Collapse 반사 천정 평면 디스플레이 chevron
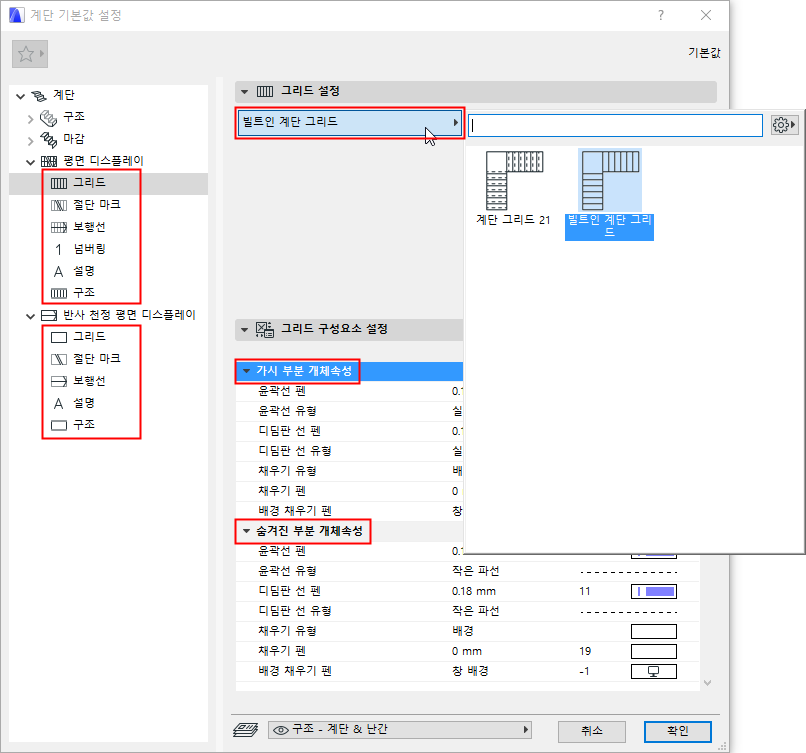 tap(30, 317)
